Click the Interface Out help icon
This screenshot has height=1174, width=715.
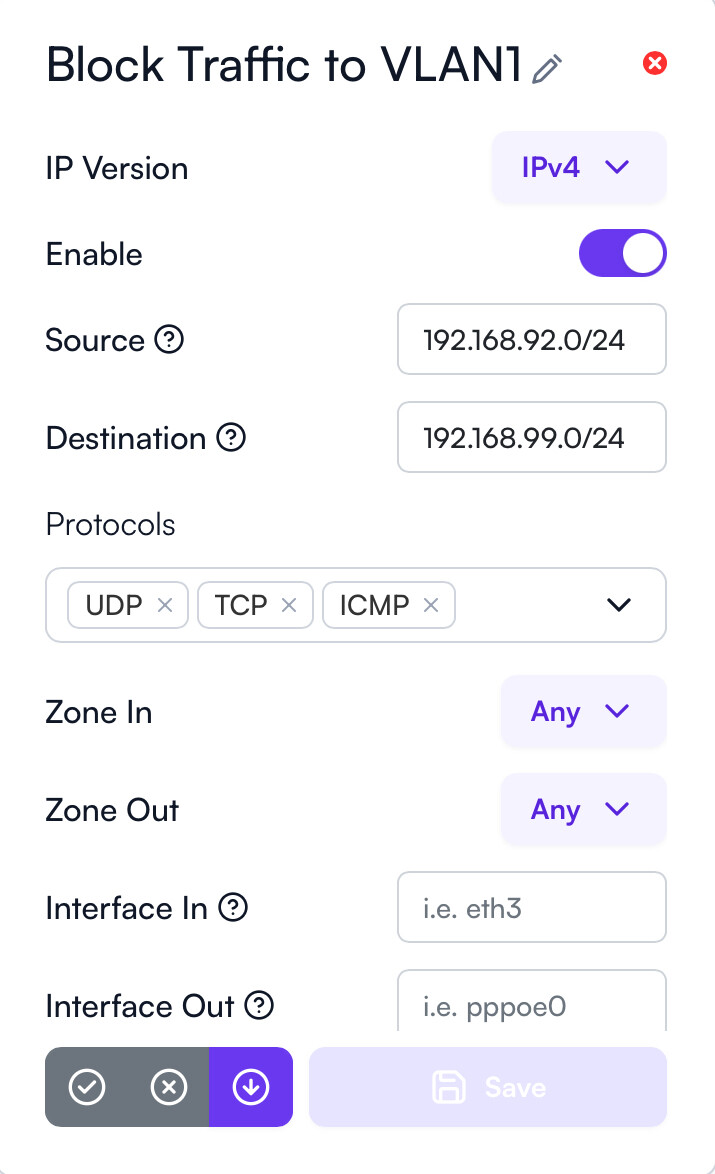260,1005
